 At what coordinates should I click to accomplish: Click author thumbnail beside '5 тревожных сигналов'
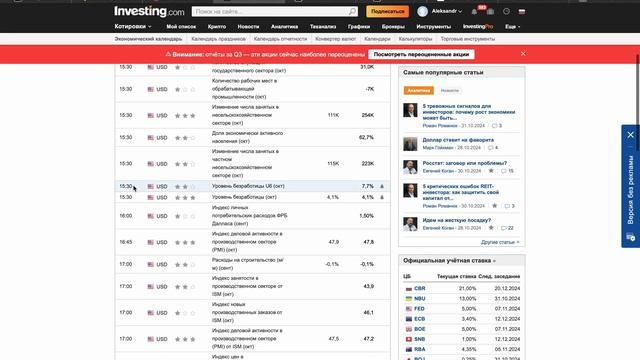(410, 110)
